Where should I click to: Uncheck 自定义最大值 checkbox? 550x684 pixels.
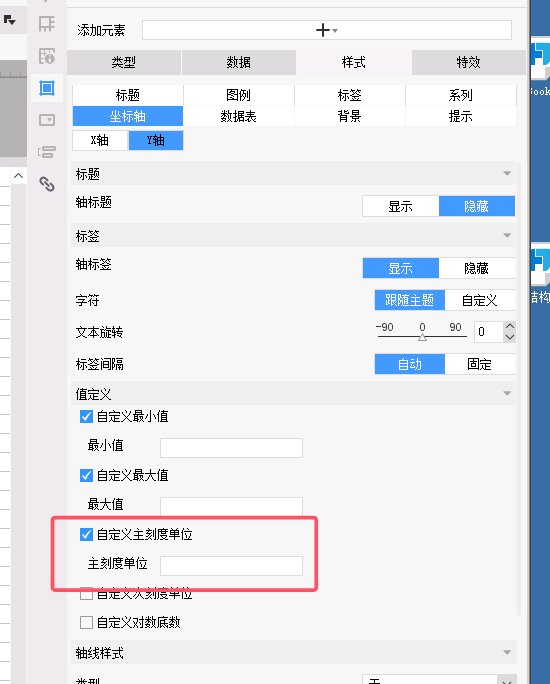click(86, 475)
